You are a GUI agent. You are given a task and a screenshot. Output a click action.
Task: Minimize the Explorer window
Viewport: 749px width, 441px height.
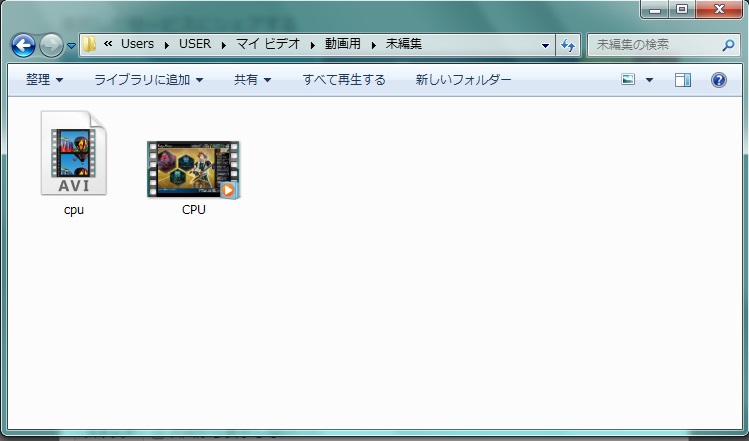(655, 10)
